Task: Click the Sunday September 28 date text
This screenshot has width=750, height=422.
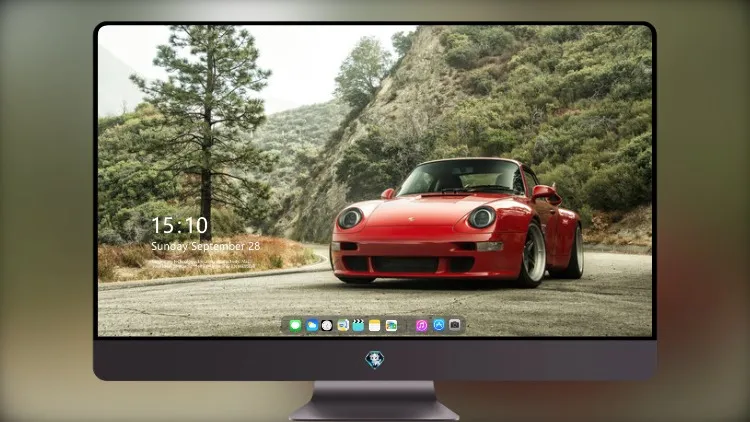Action: coord(206,246)
